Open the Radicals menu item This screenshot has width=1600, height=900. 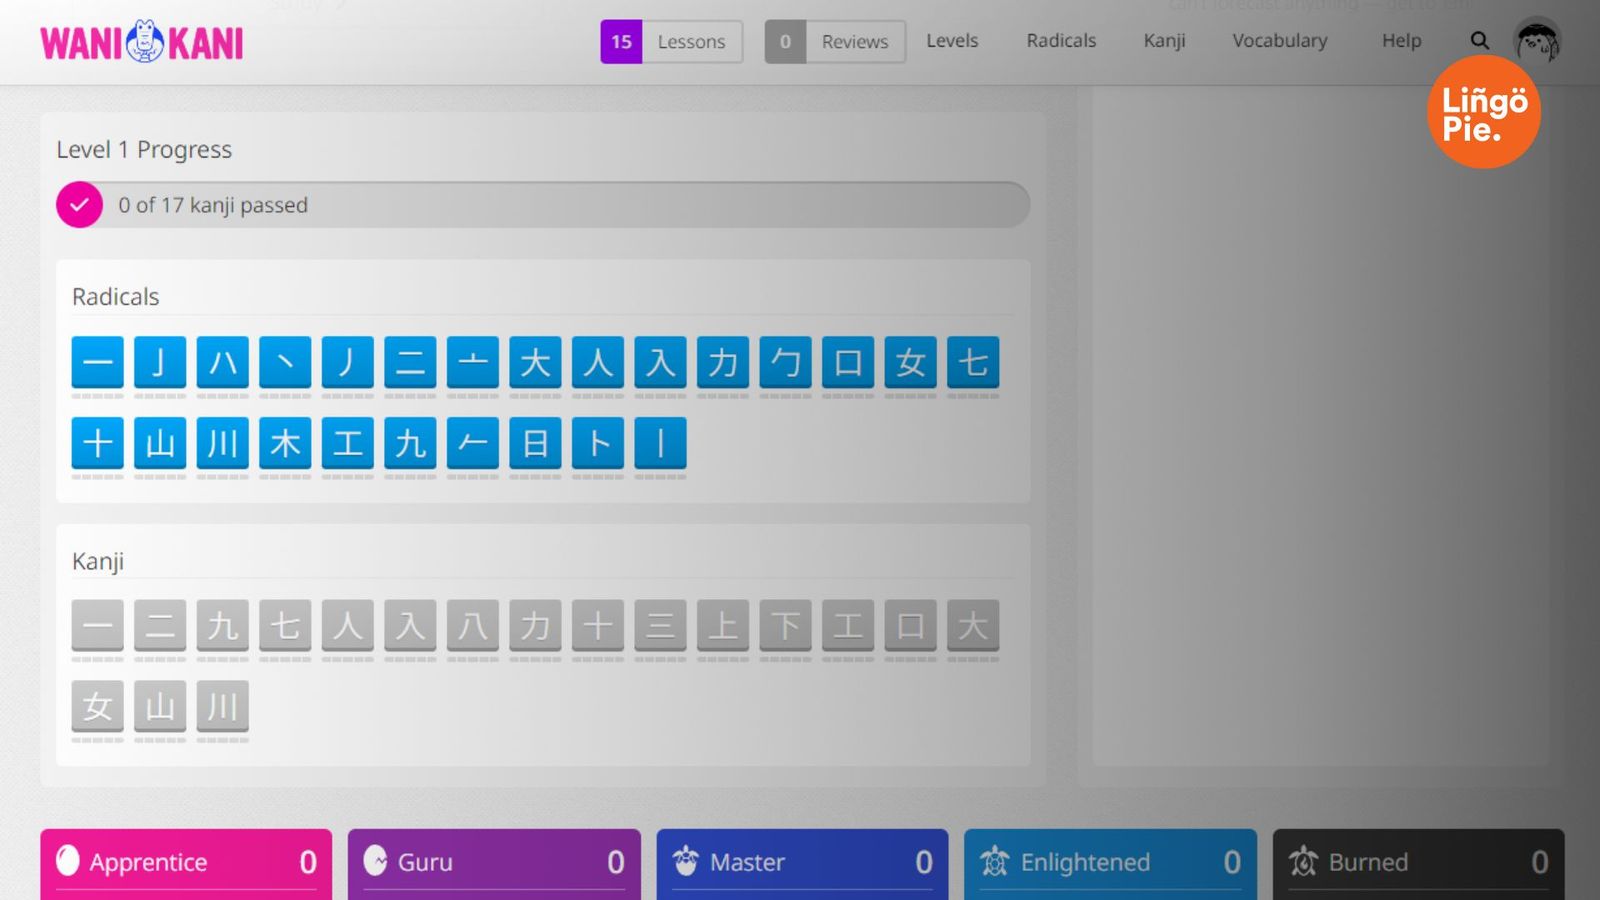coord(1060,40)
